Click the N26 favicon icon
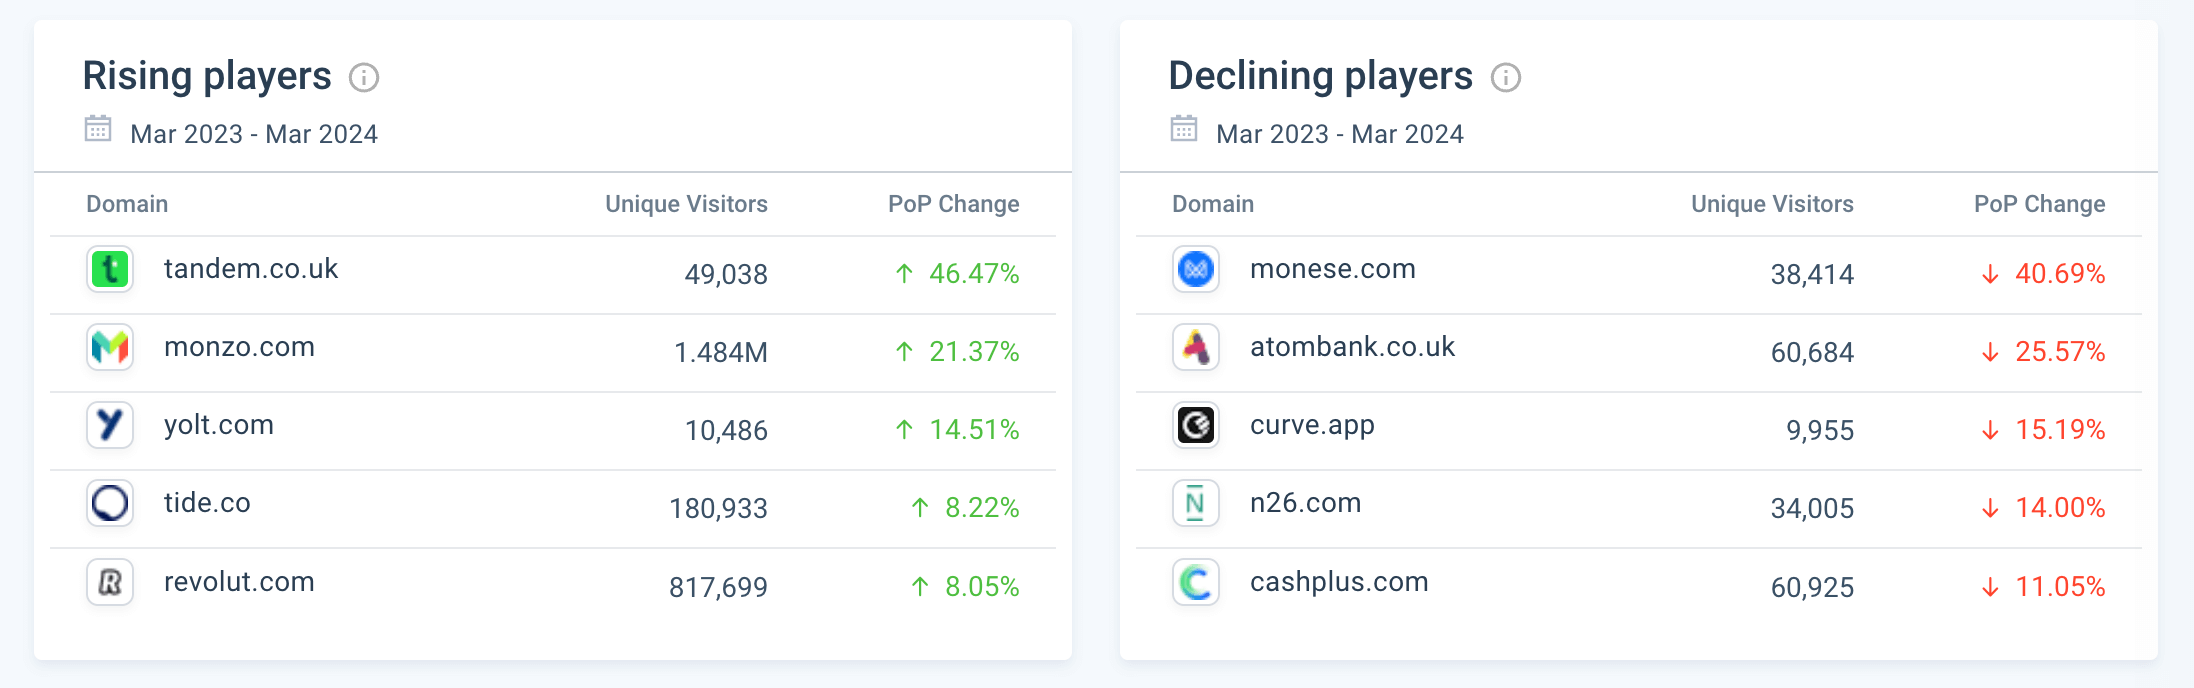2194x688 pixels. pos(1195,503)
